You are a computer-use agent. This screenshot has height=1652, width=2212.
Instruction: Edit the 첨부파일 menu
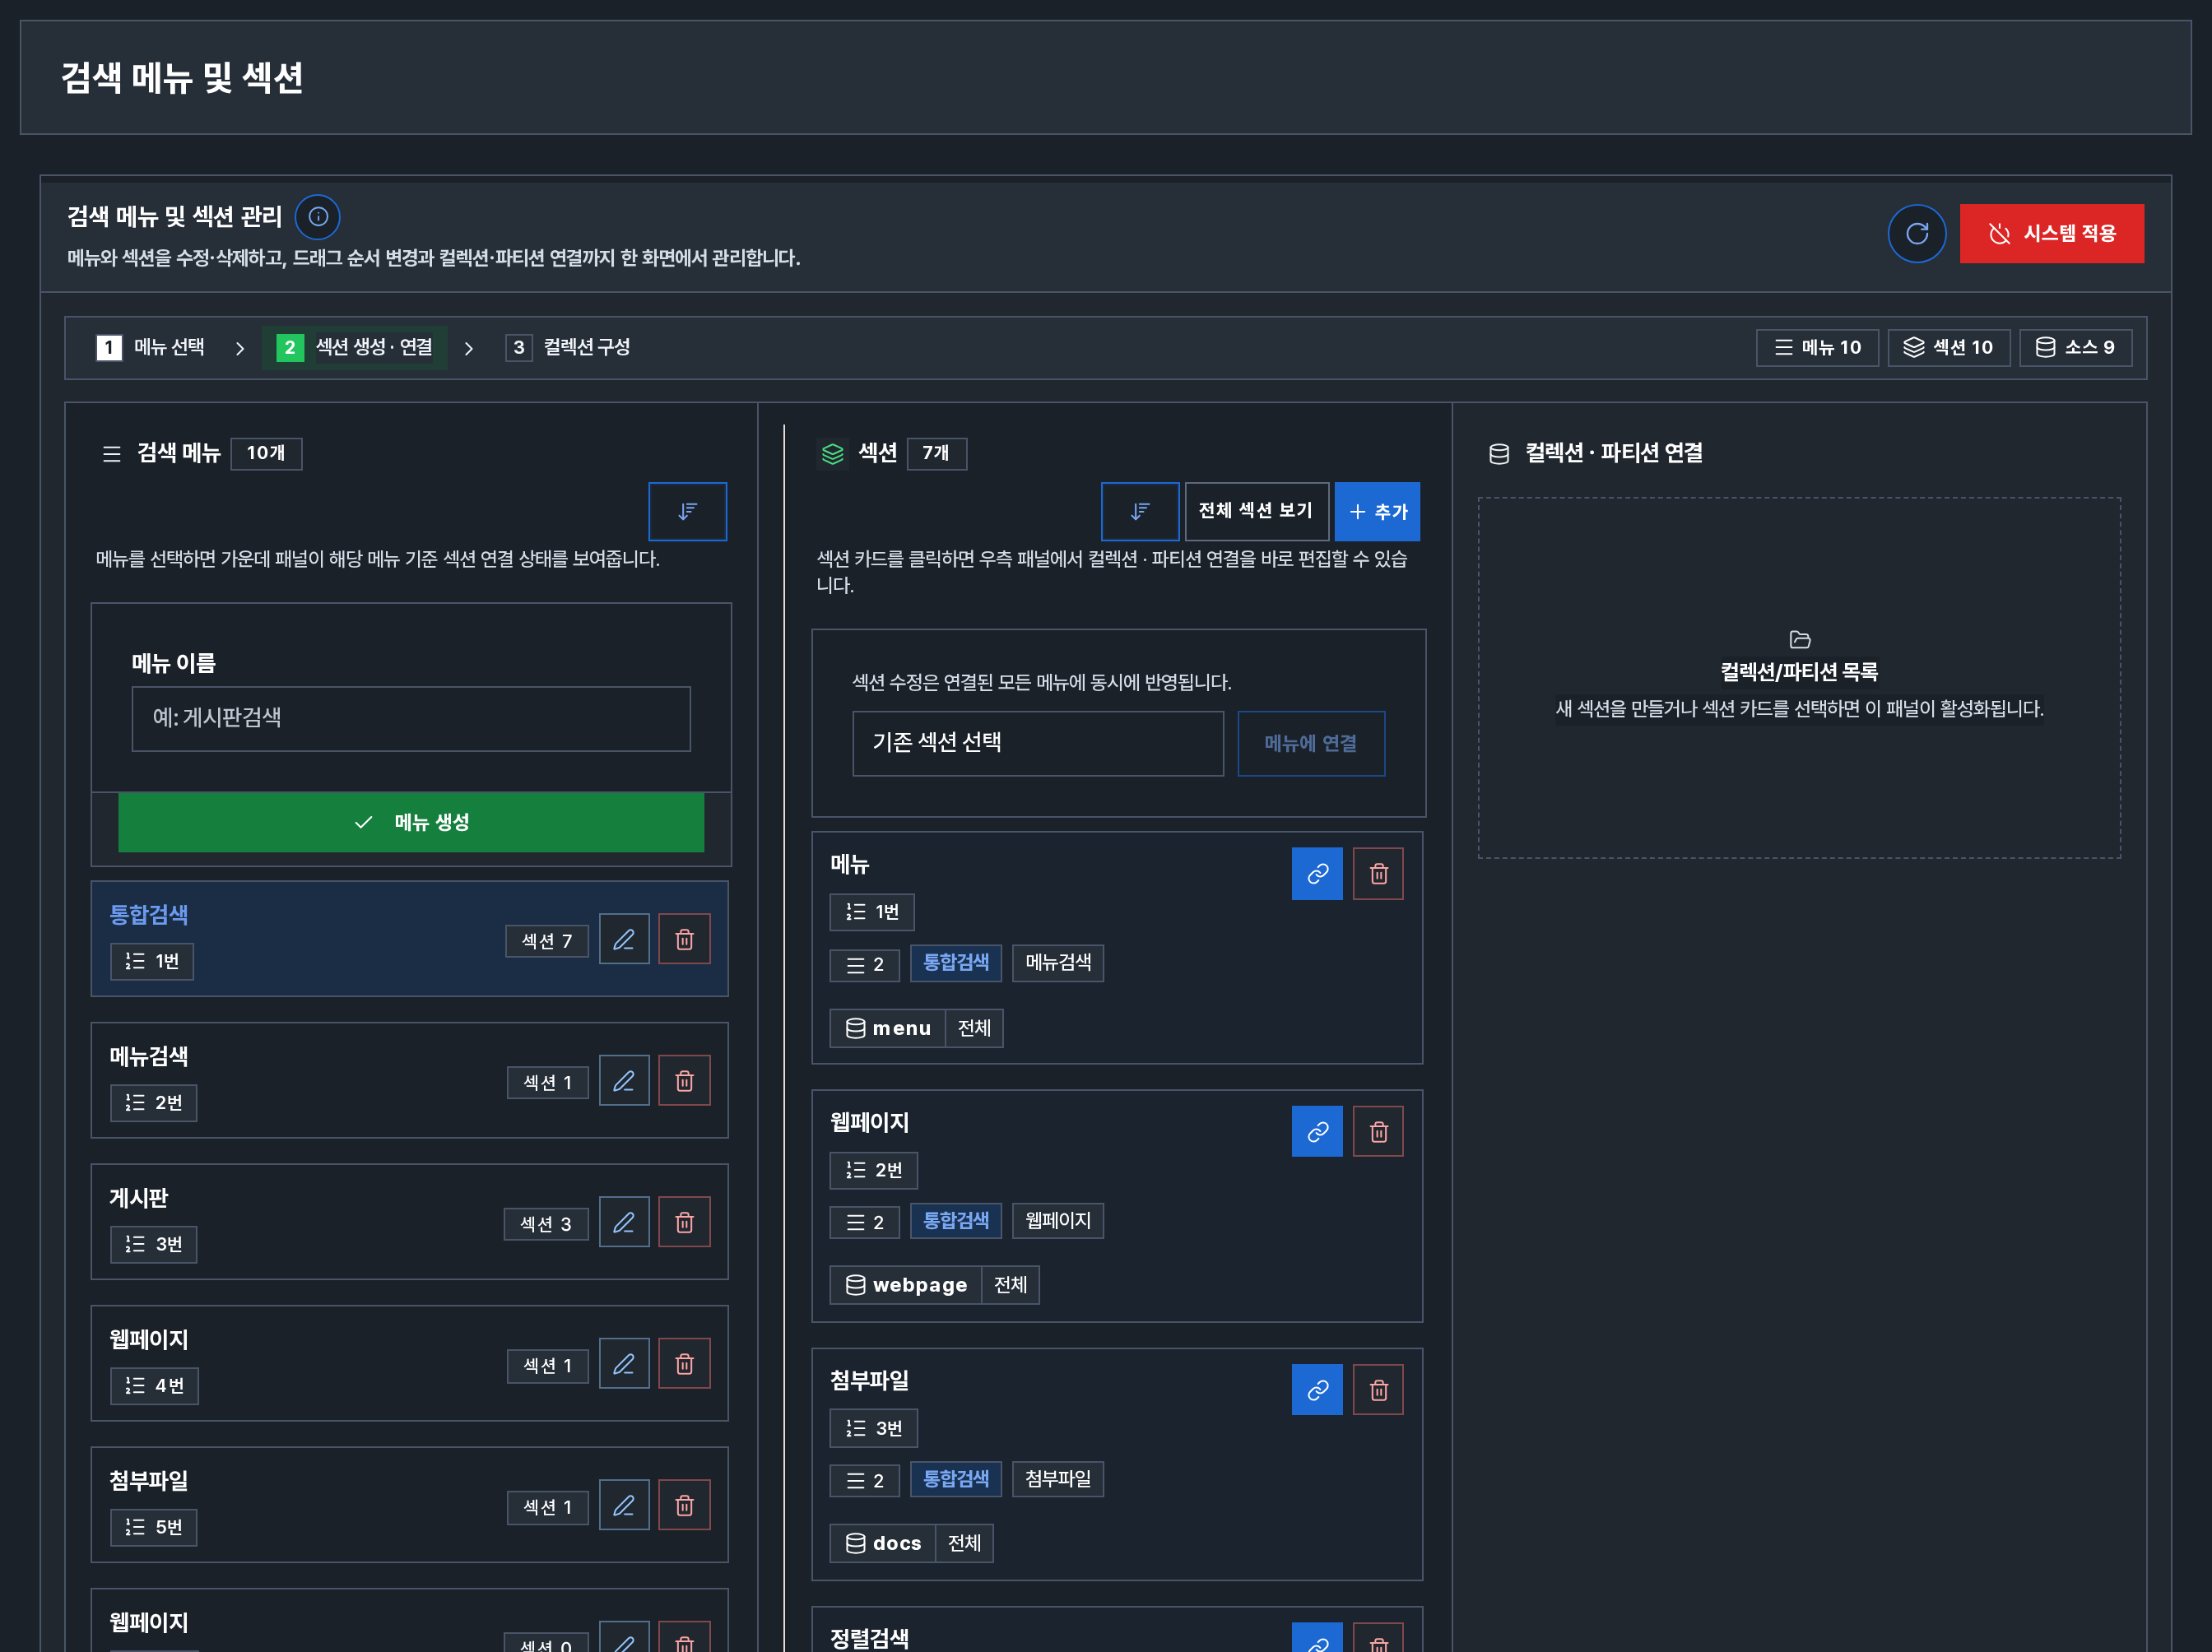coord(624,1505)
